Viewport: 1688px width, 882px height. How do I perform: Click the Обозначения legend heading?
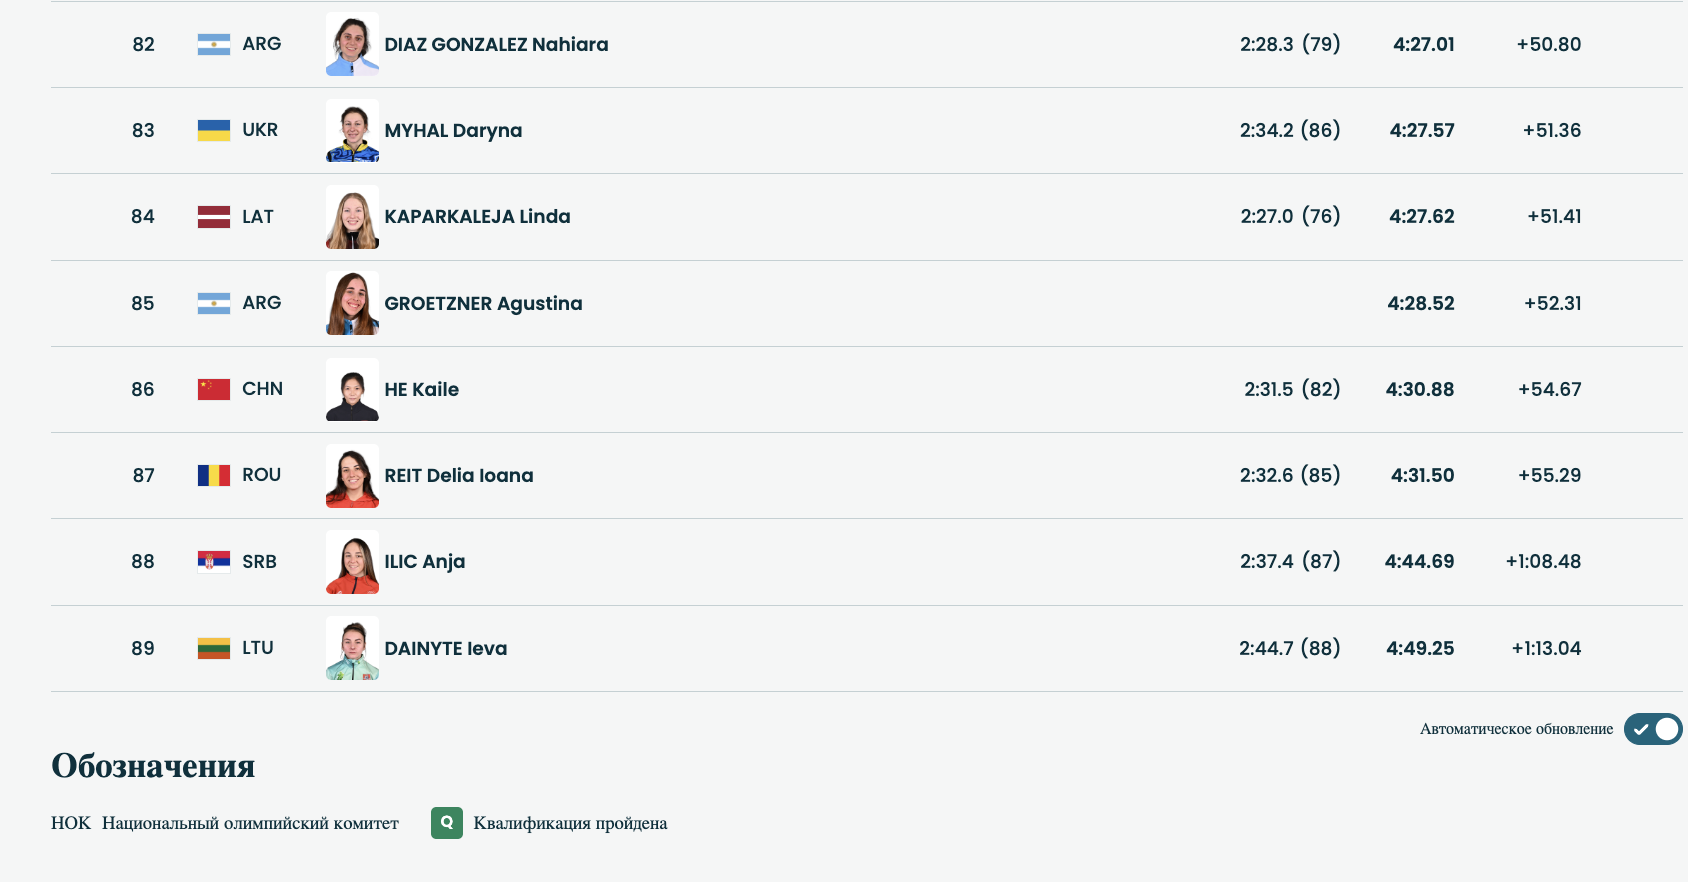tap(153, 766)
